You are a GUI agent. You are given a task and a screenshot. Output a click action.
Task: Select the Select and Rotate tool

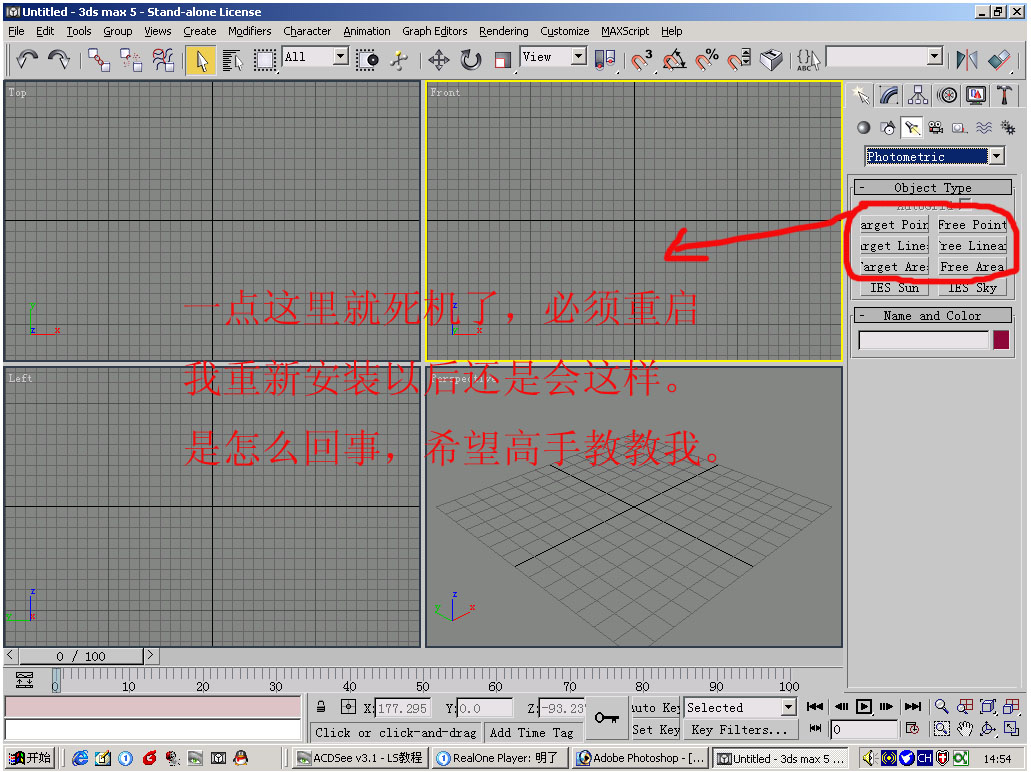471,59
